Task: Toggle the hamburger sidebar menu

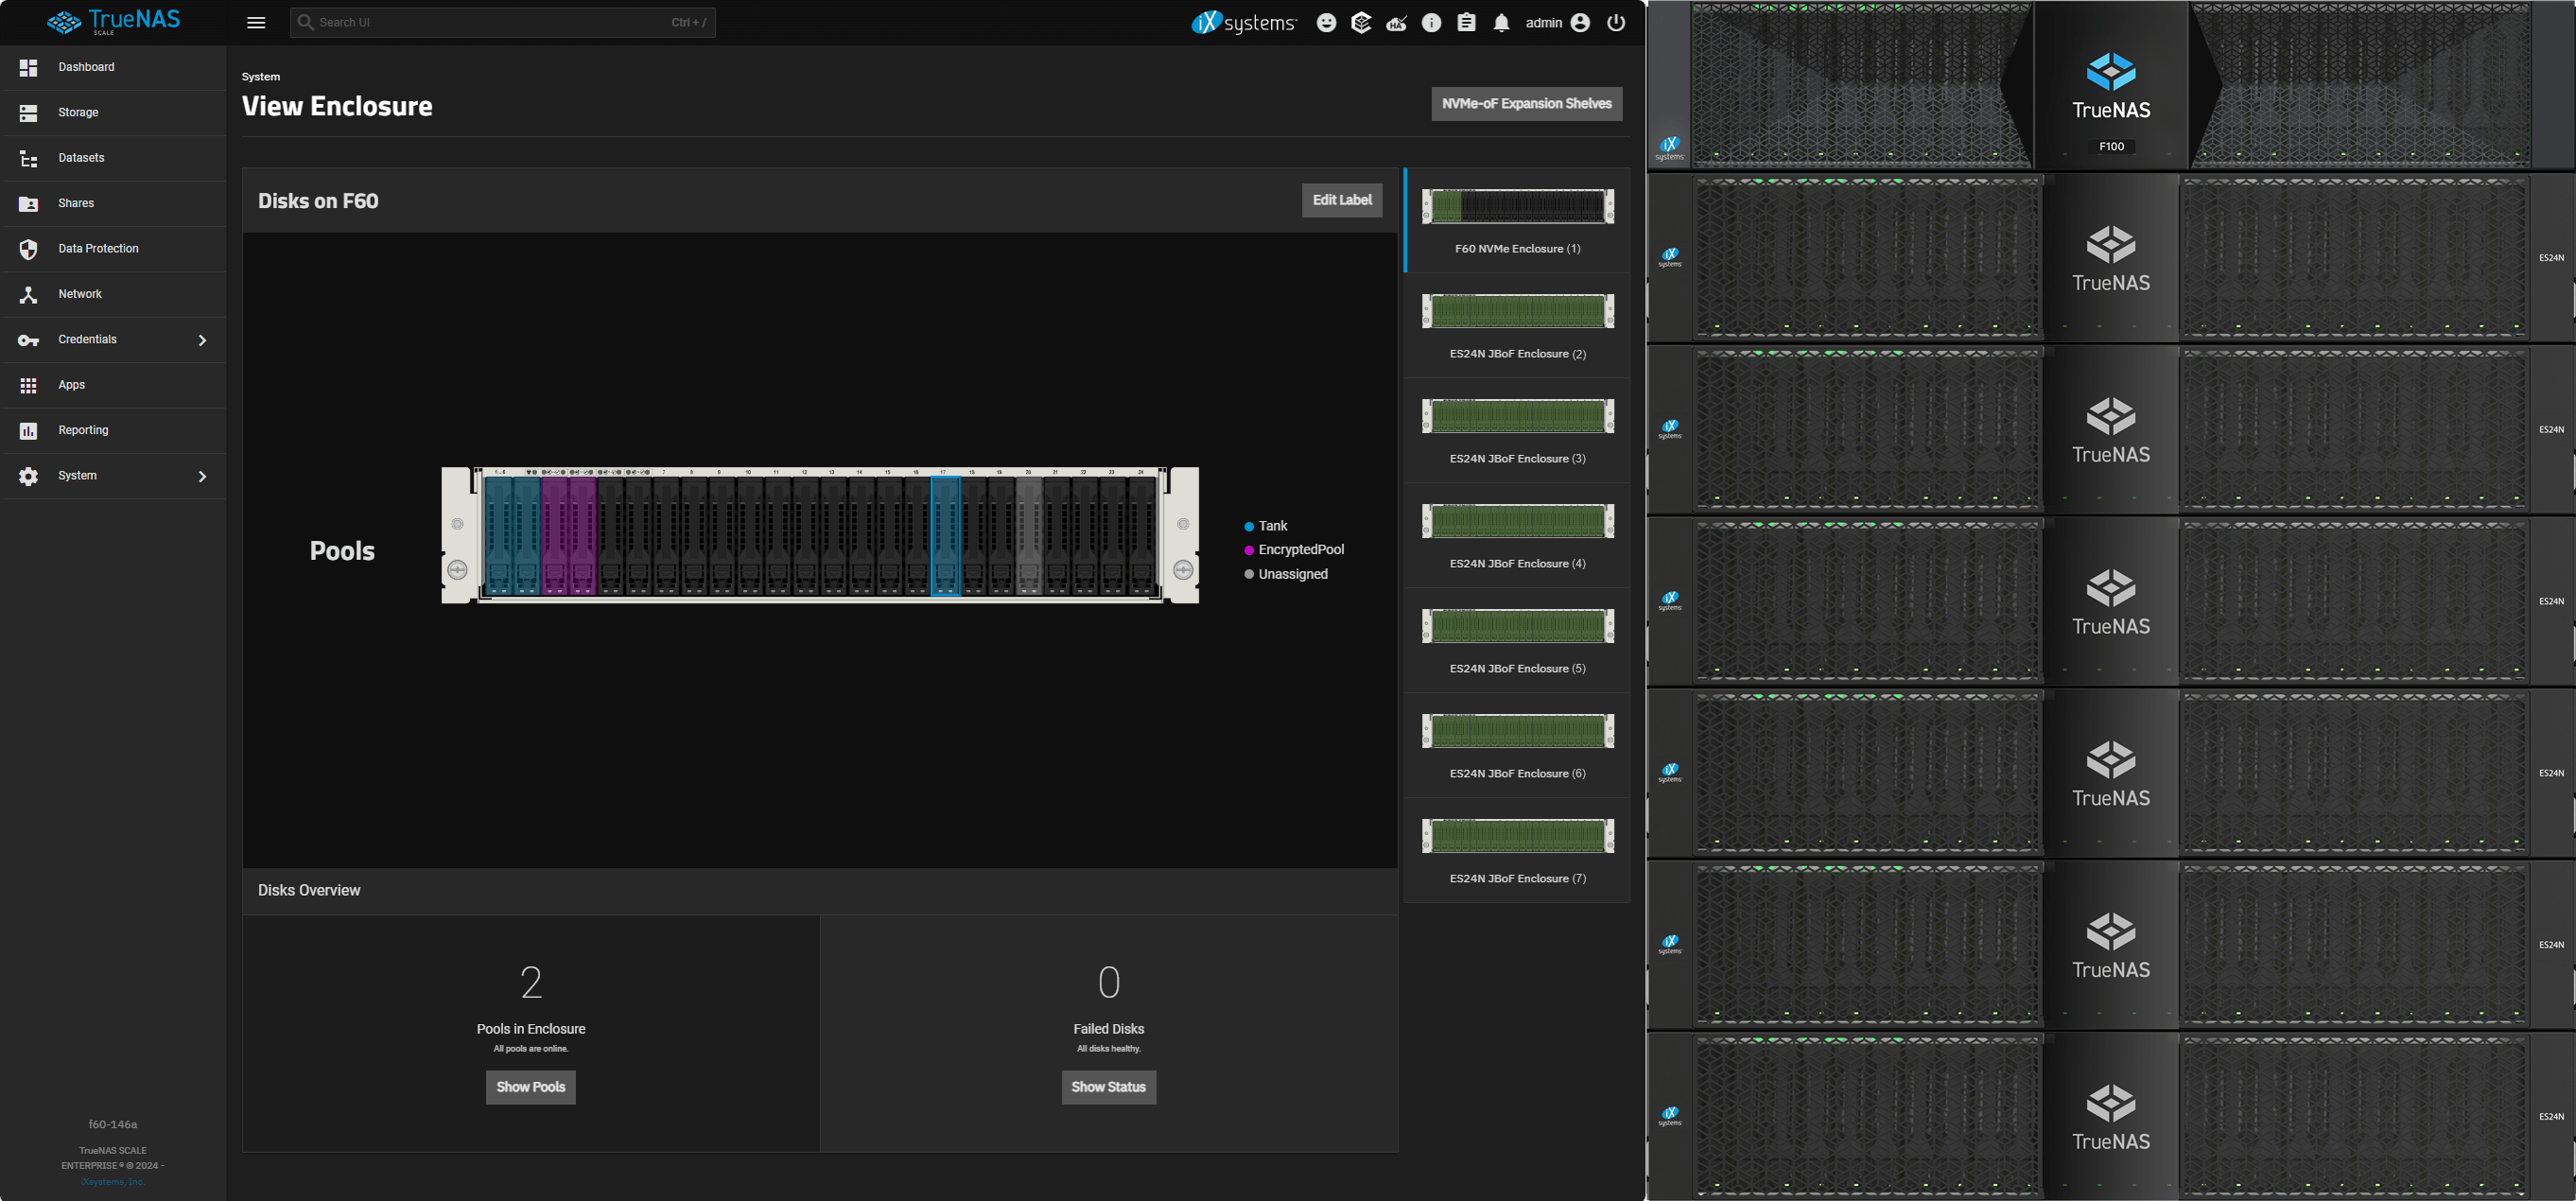Action: [x=256, y=23]
